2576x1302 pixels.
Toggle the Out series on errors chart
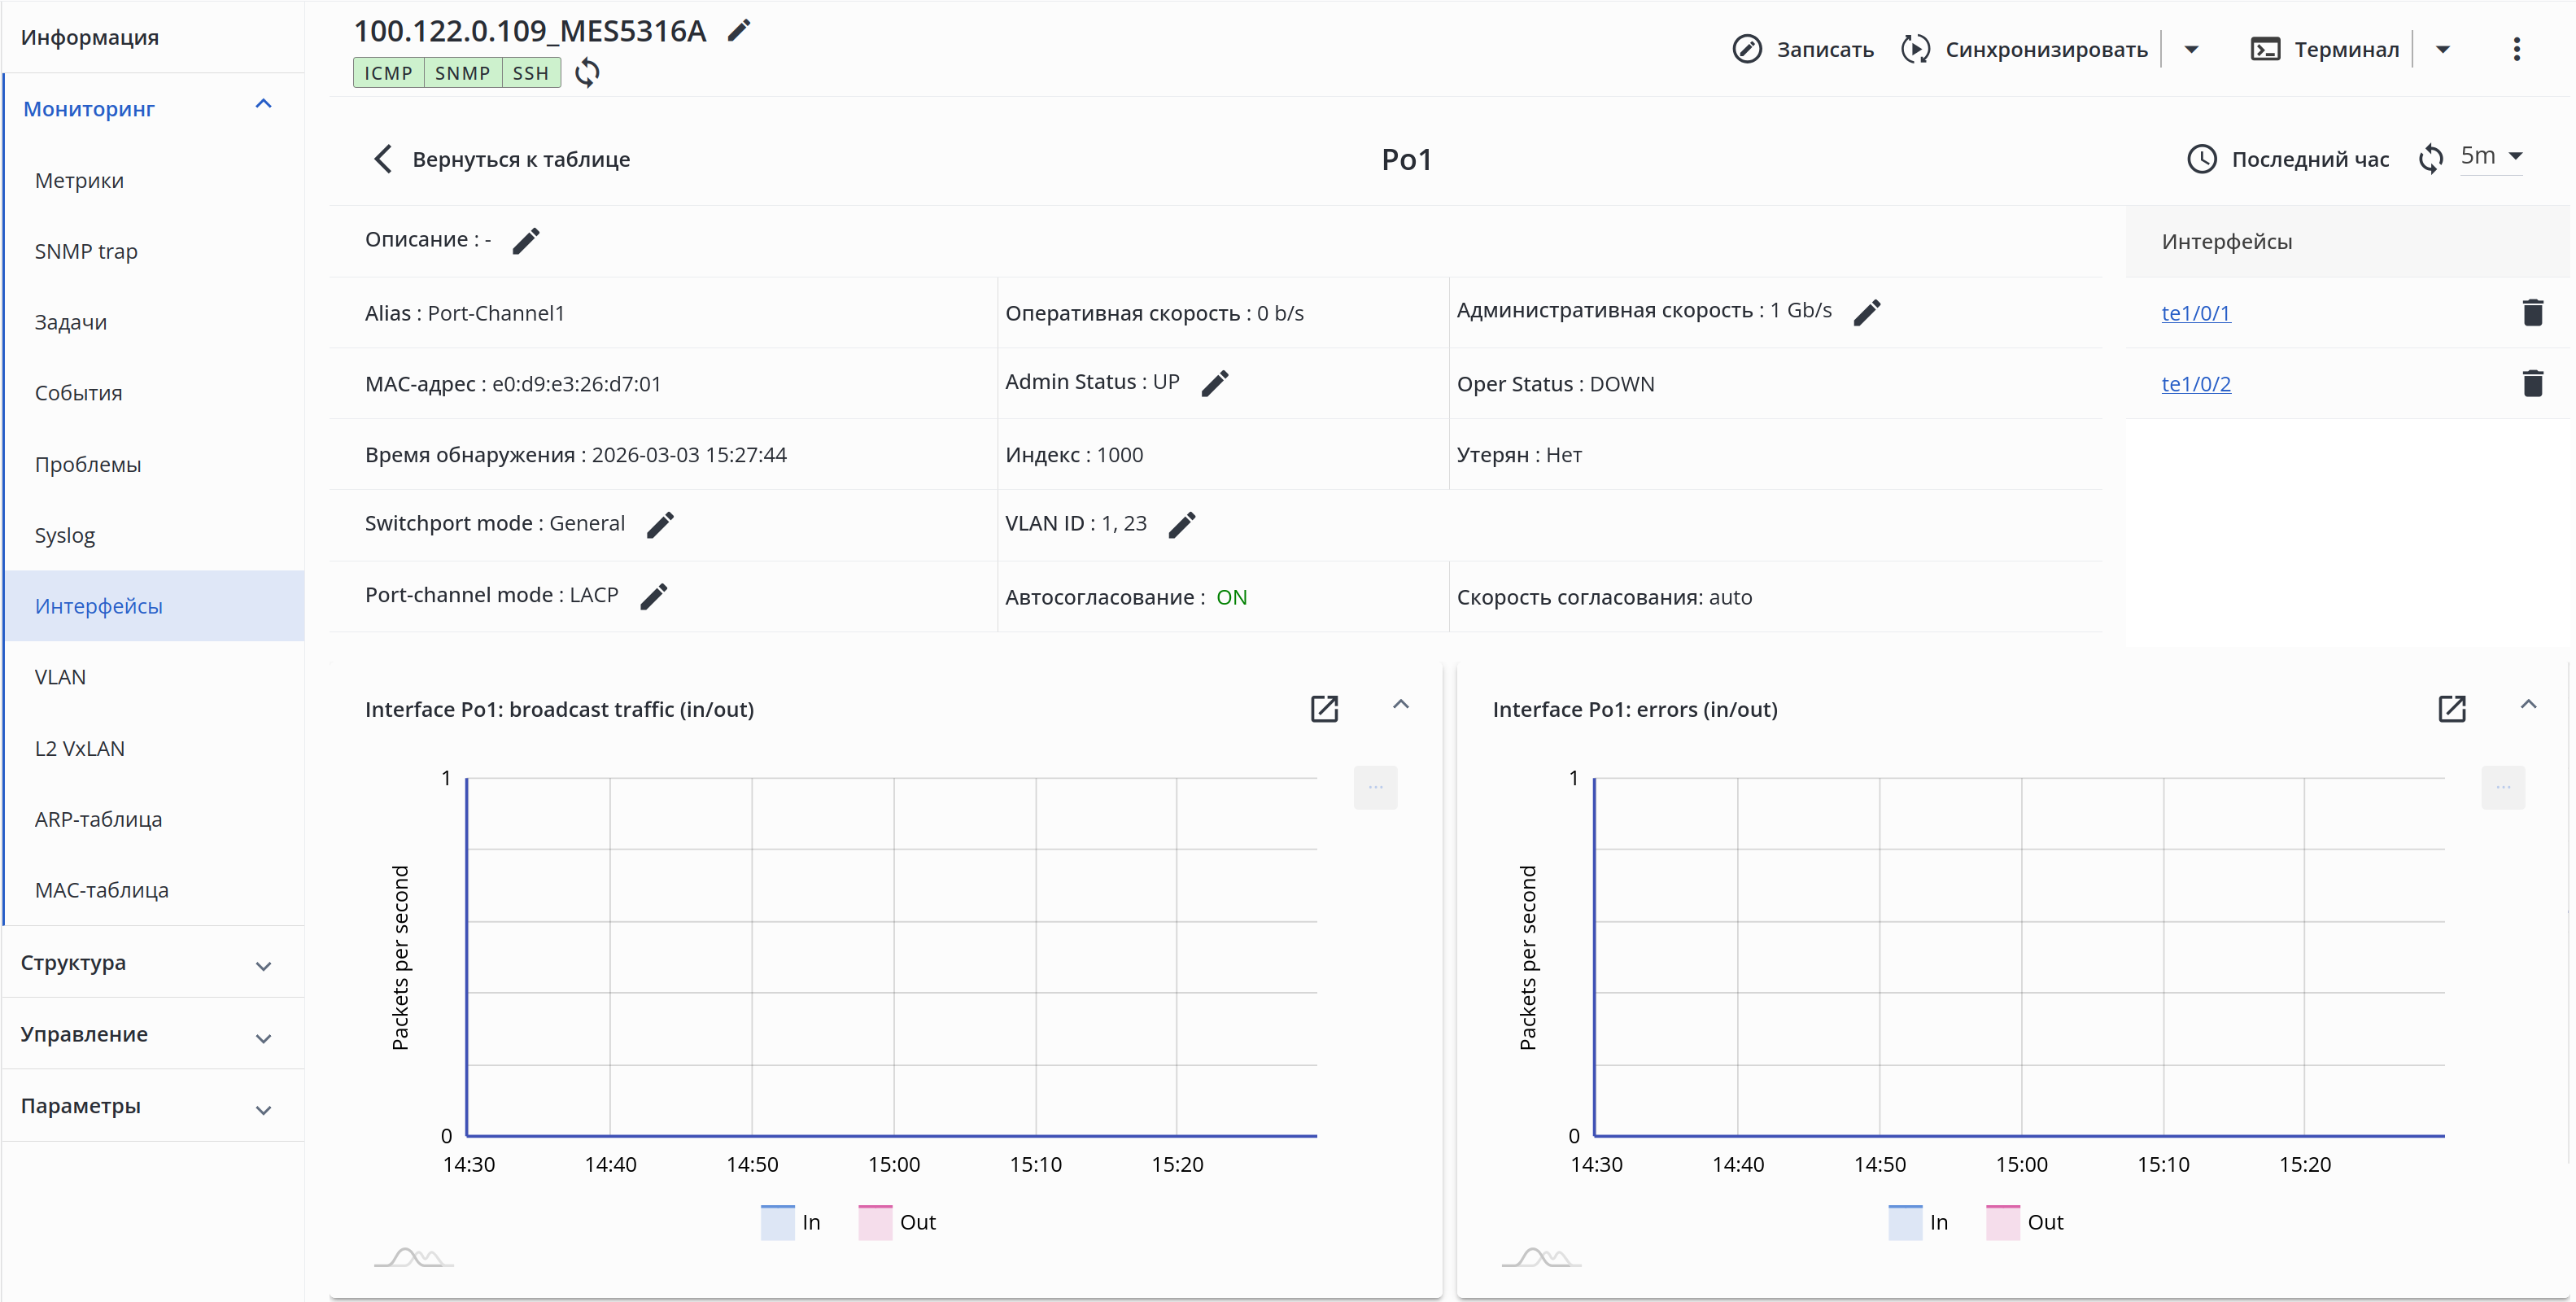(x=2024, y=1221)
